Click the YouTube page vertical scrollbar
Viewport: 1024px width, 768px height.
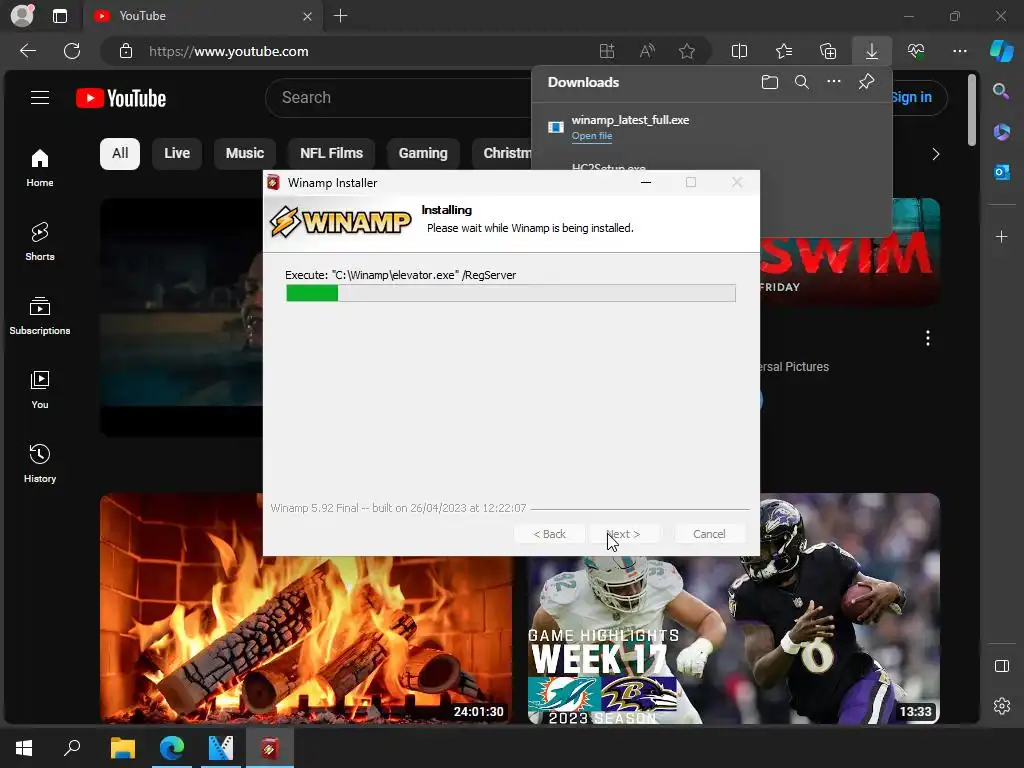click(972, 110)
